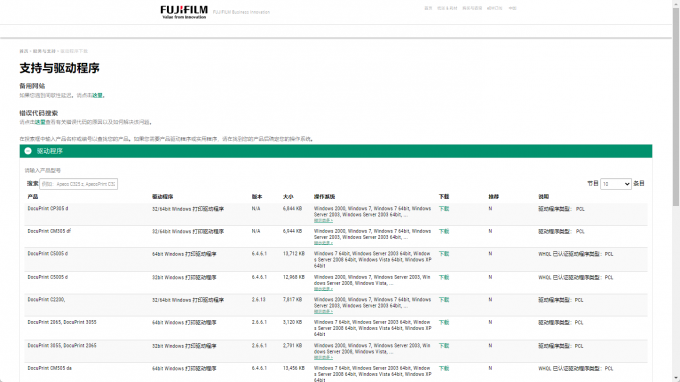The image size is (680, 382).
Task: Open 首页 in the top navigation menu
Action: tap(428, 8)
